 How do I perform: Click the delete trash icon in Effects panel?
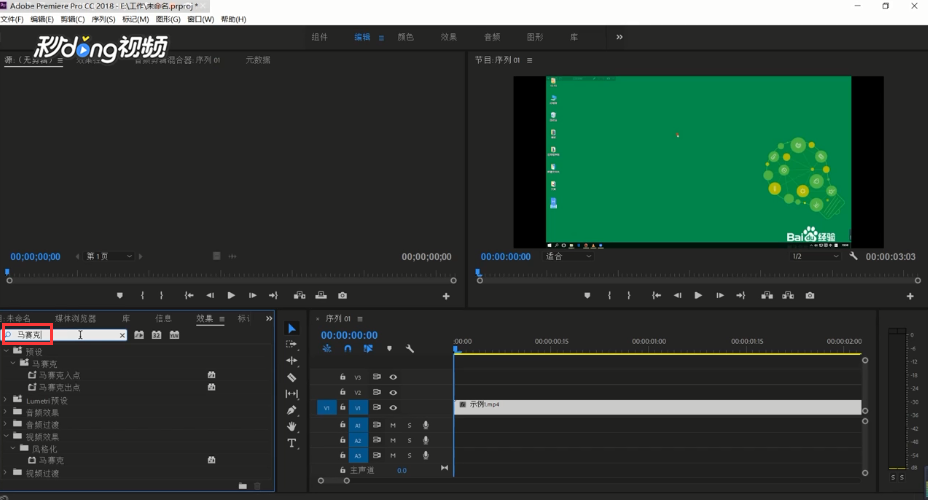pyautogui.click(x=257, y=485)
